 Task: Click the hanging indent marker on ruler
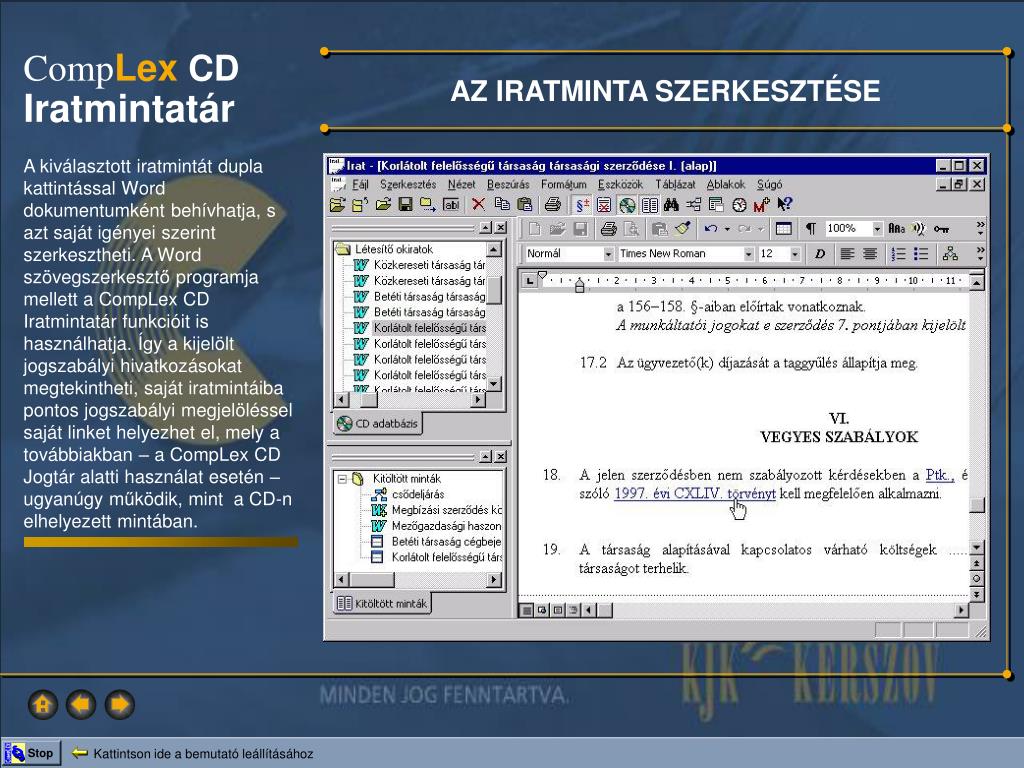click(579, 285)
